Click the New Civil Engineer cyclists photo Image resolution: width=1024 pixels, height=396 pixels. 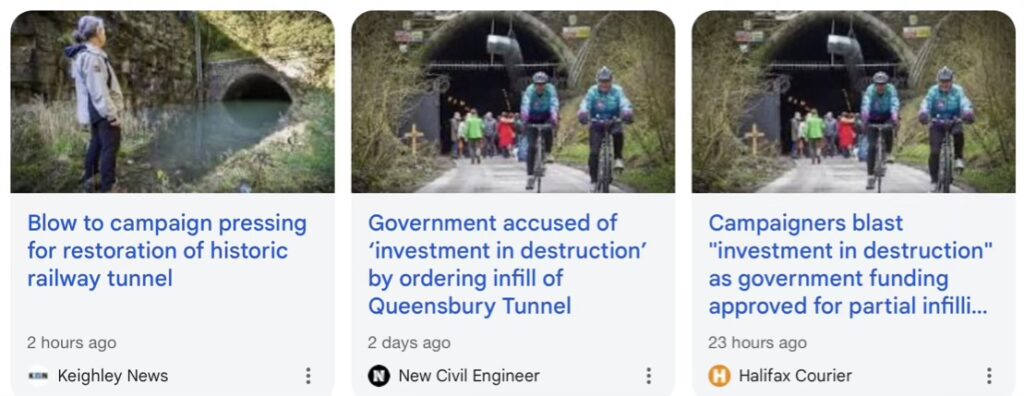coord(513,101)
